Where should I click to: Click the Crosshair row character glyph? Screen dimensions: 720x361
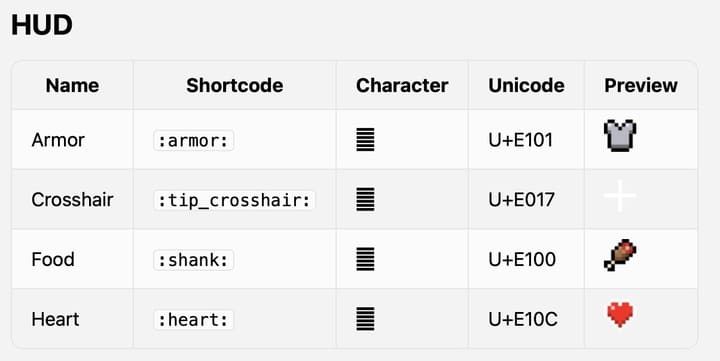click(x=365, y=199)
